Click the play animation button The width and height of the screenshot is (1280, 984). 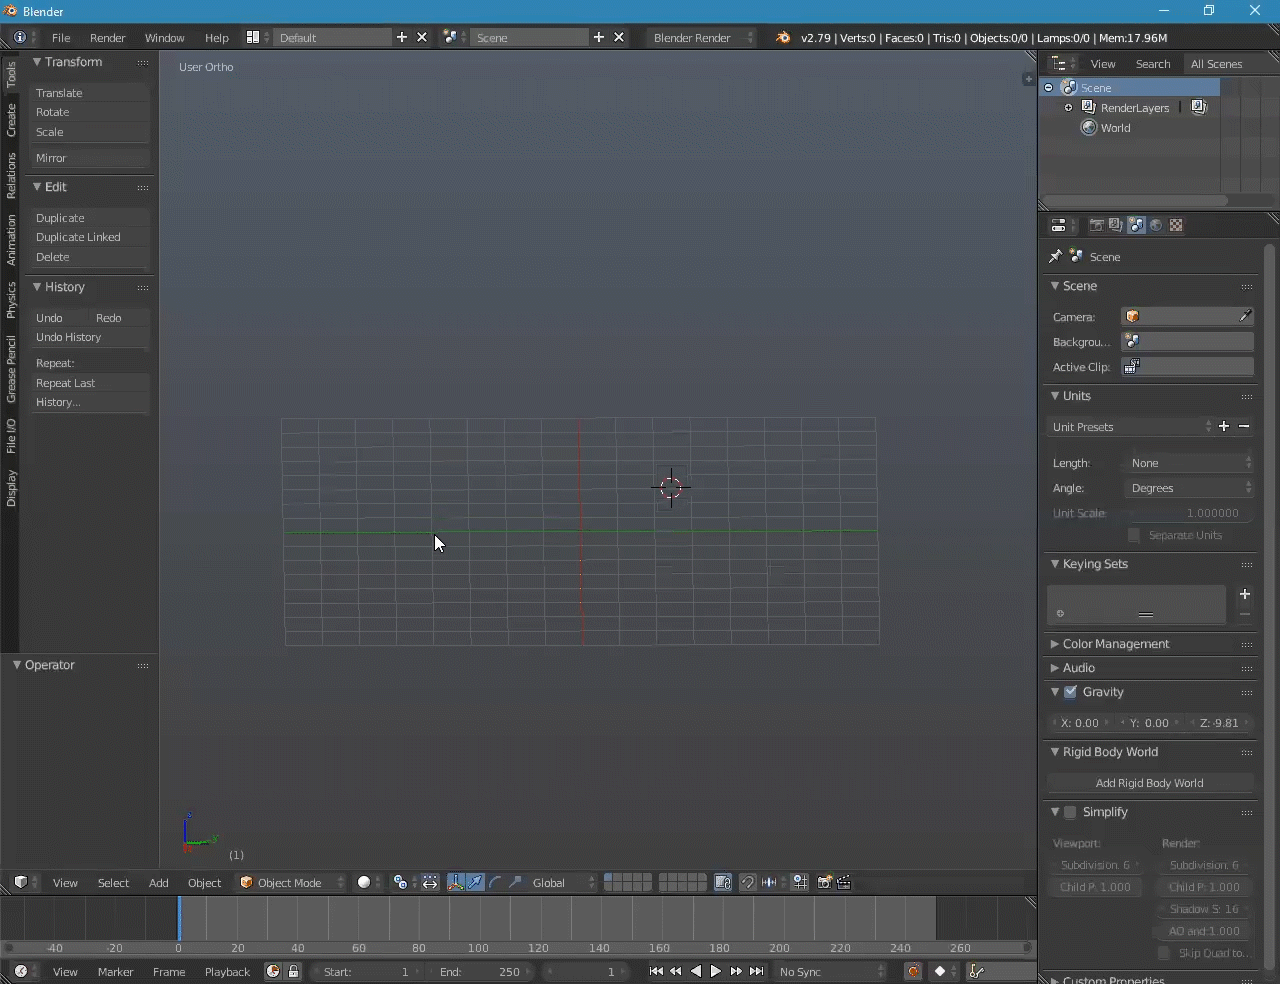click(715, 971)
